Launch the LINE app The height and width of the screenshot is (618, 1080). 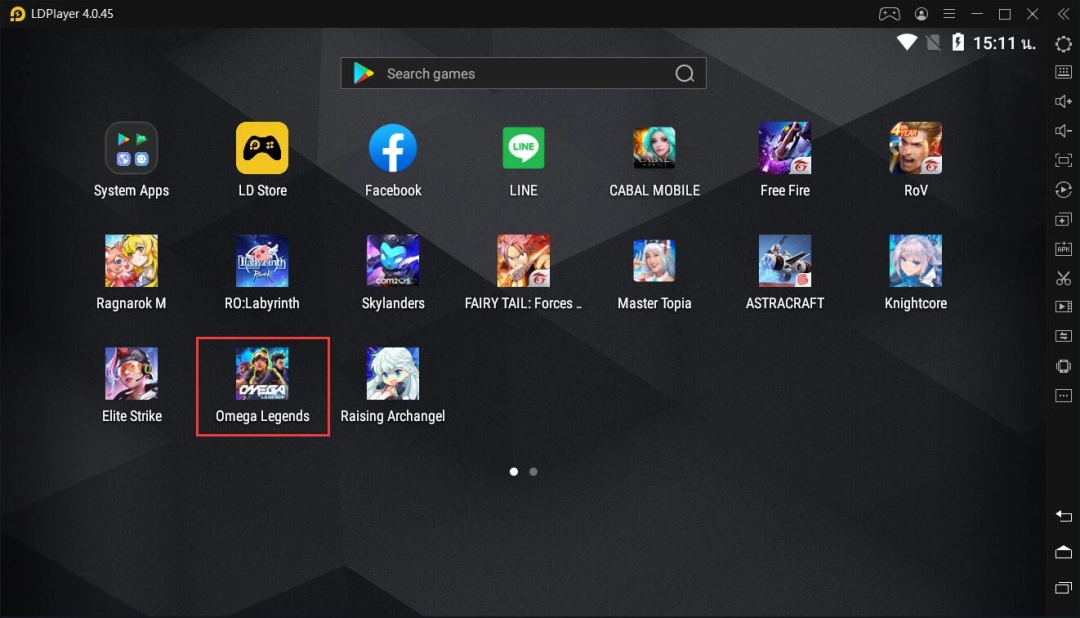[523, 147]
